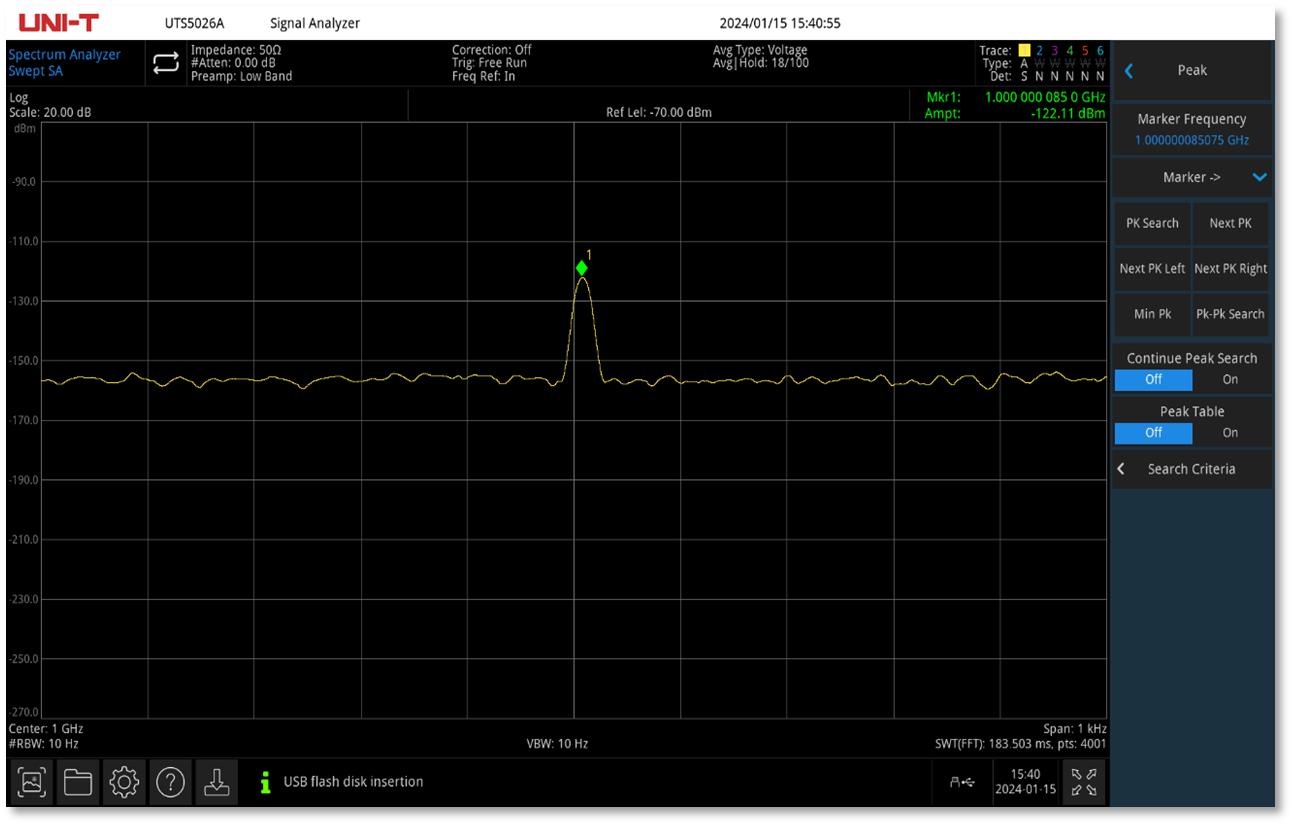1294x826 pixels.
Task: Click the save download icon
Action: tap(217, 782)
